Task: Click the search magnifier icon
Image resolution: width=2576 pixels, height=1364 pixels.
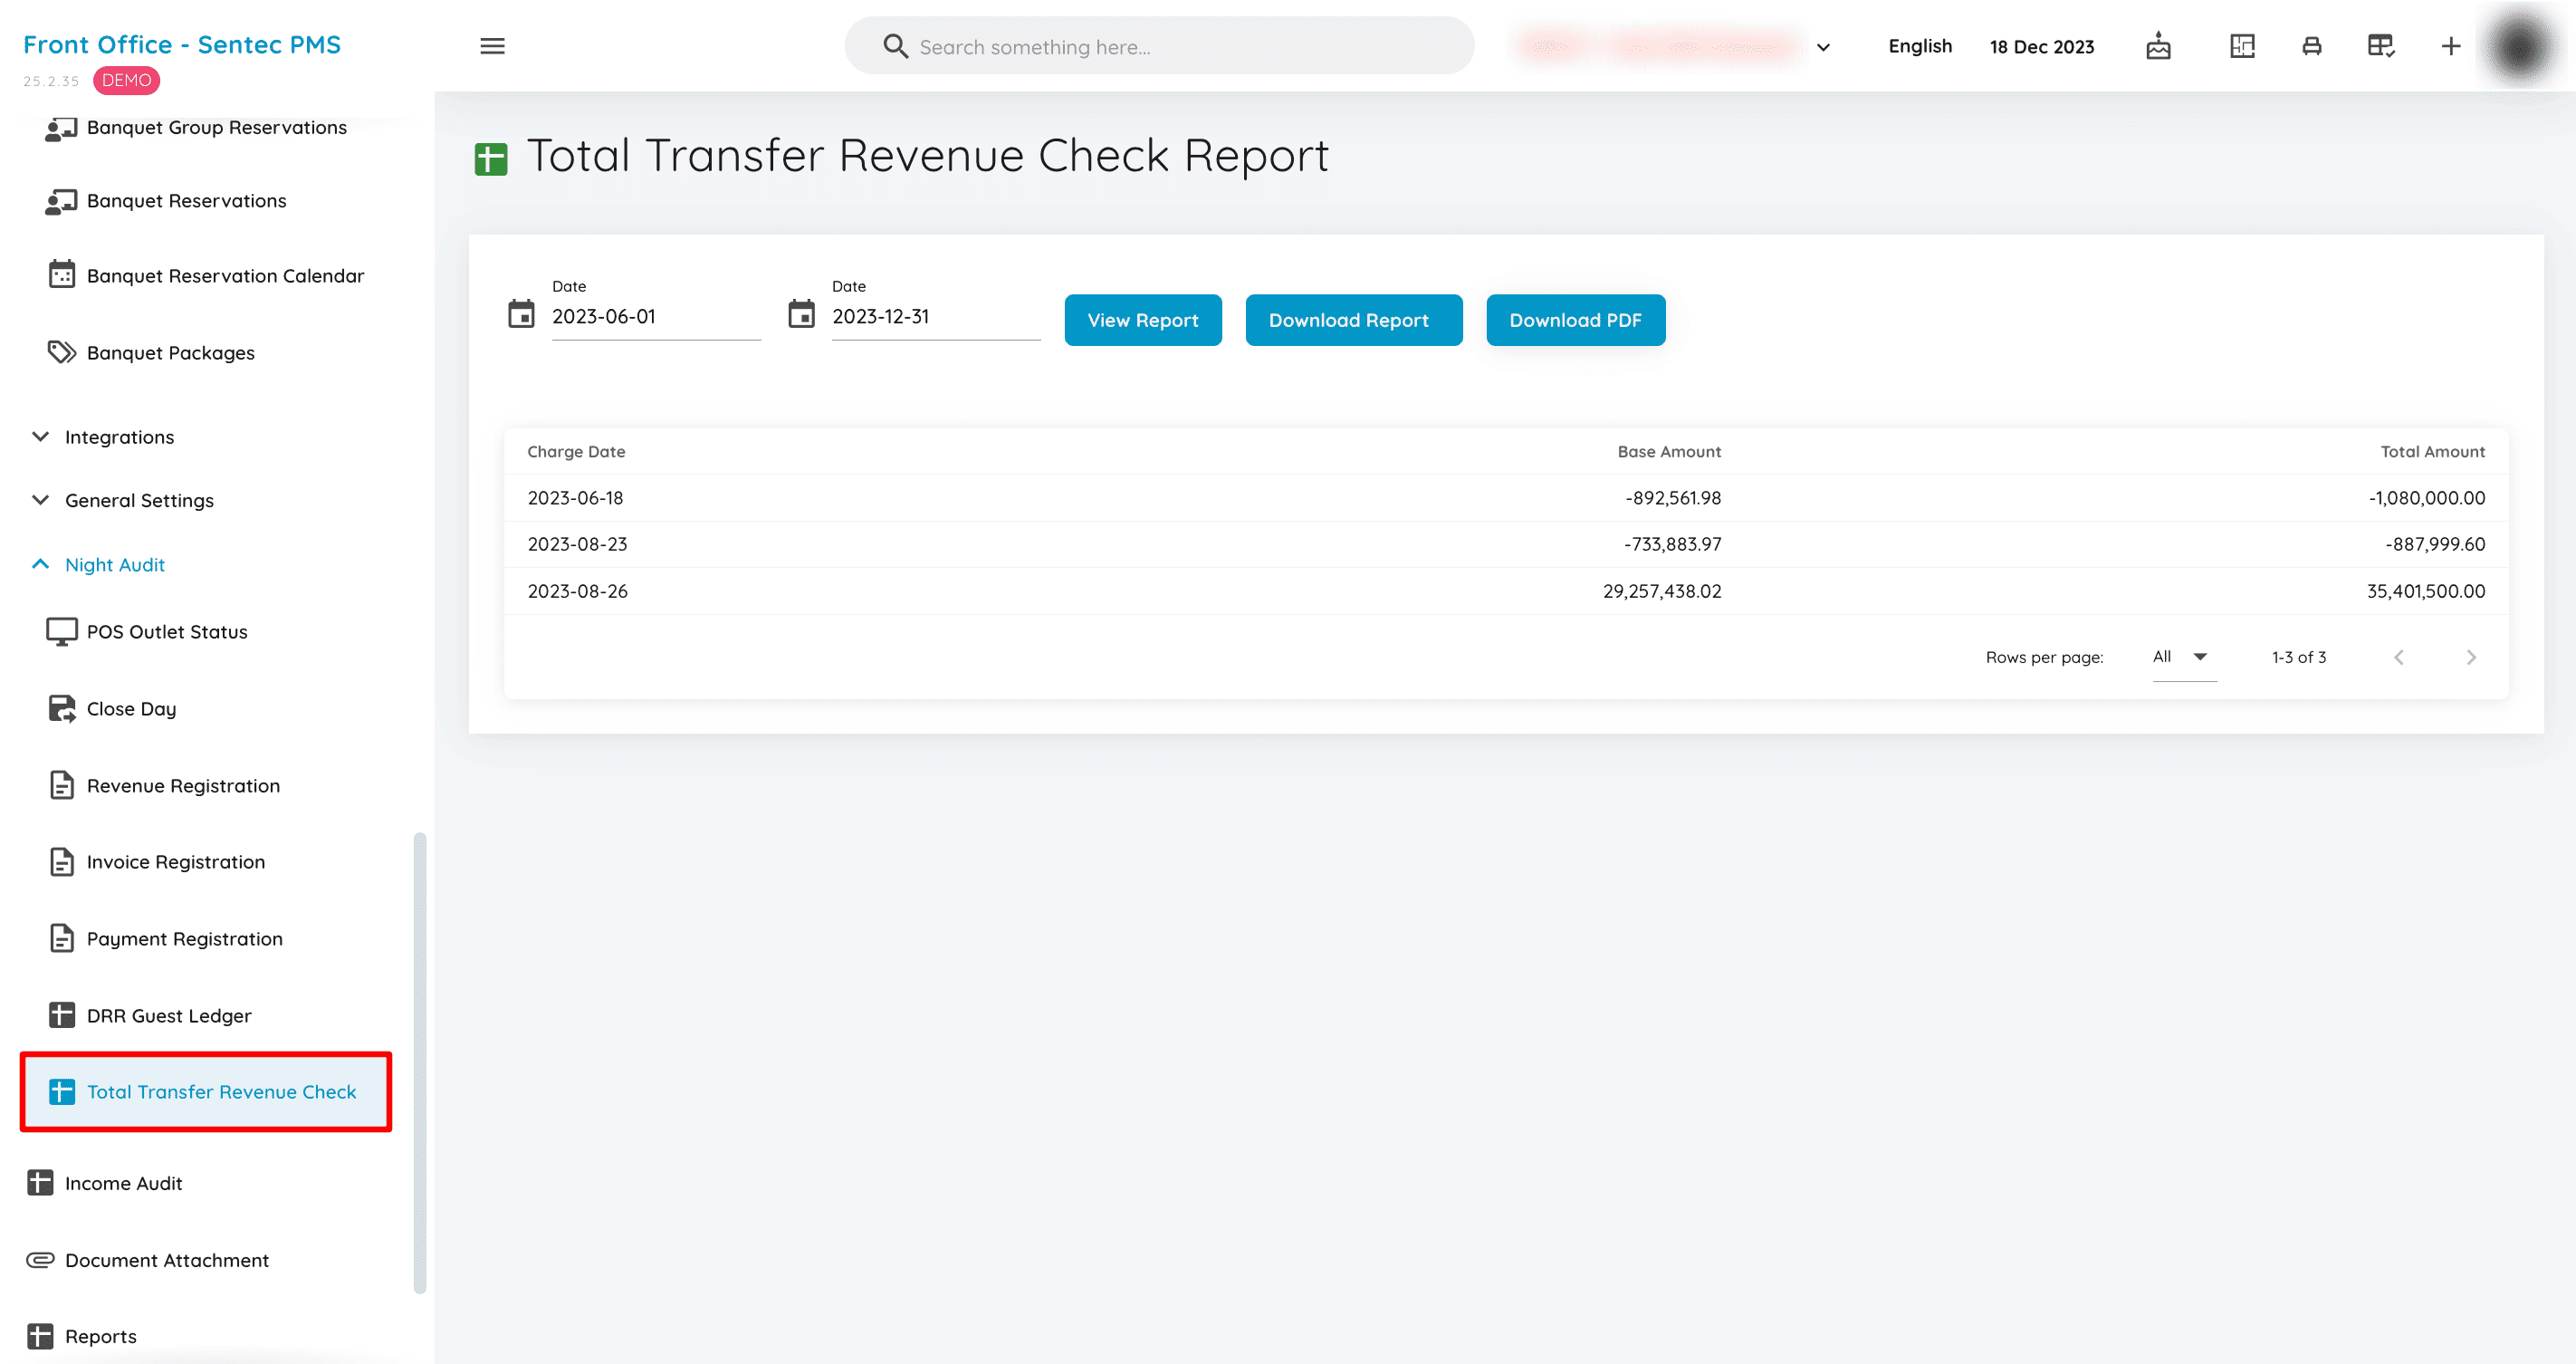Action: 895,46
